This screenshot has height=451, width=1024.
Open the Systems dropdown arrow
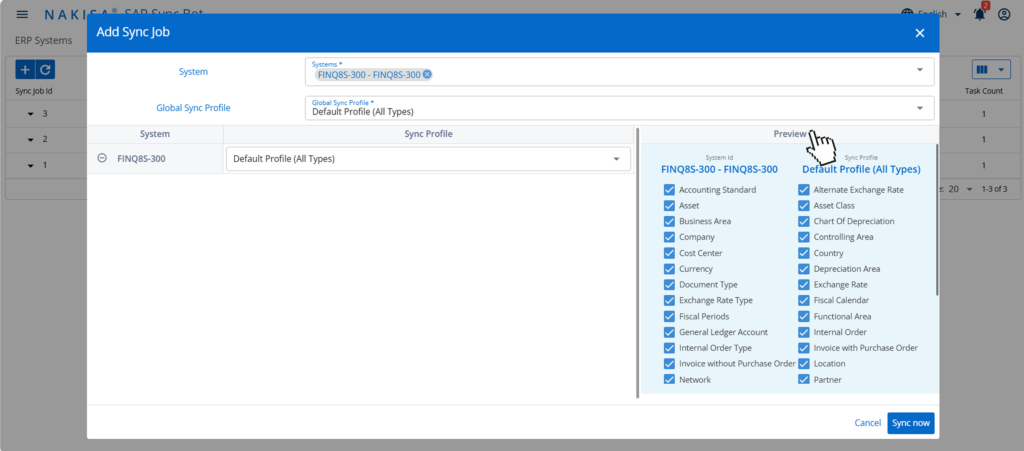click(x=920, y=70)
